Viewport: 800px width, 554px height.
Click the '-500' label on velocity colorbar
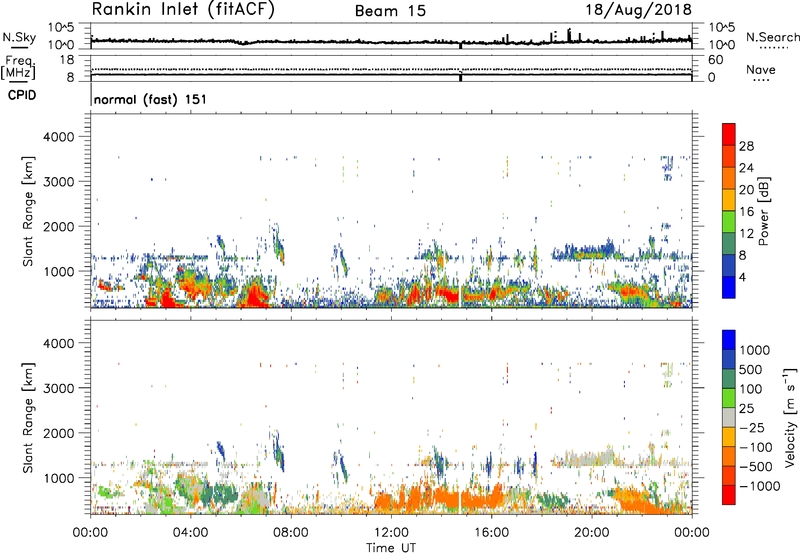(x=756, y=466)
